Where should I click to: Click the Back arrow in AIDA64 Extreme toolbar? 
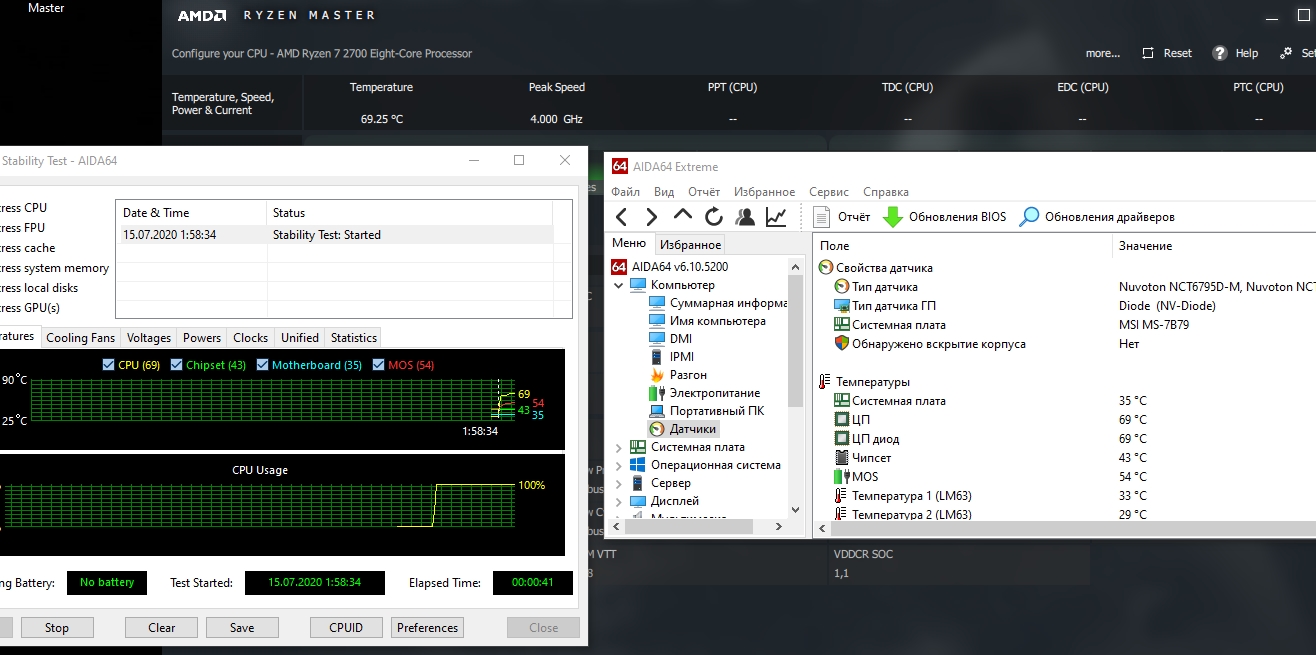point(621,217)
